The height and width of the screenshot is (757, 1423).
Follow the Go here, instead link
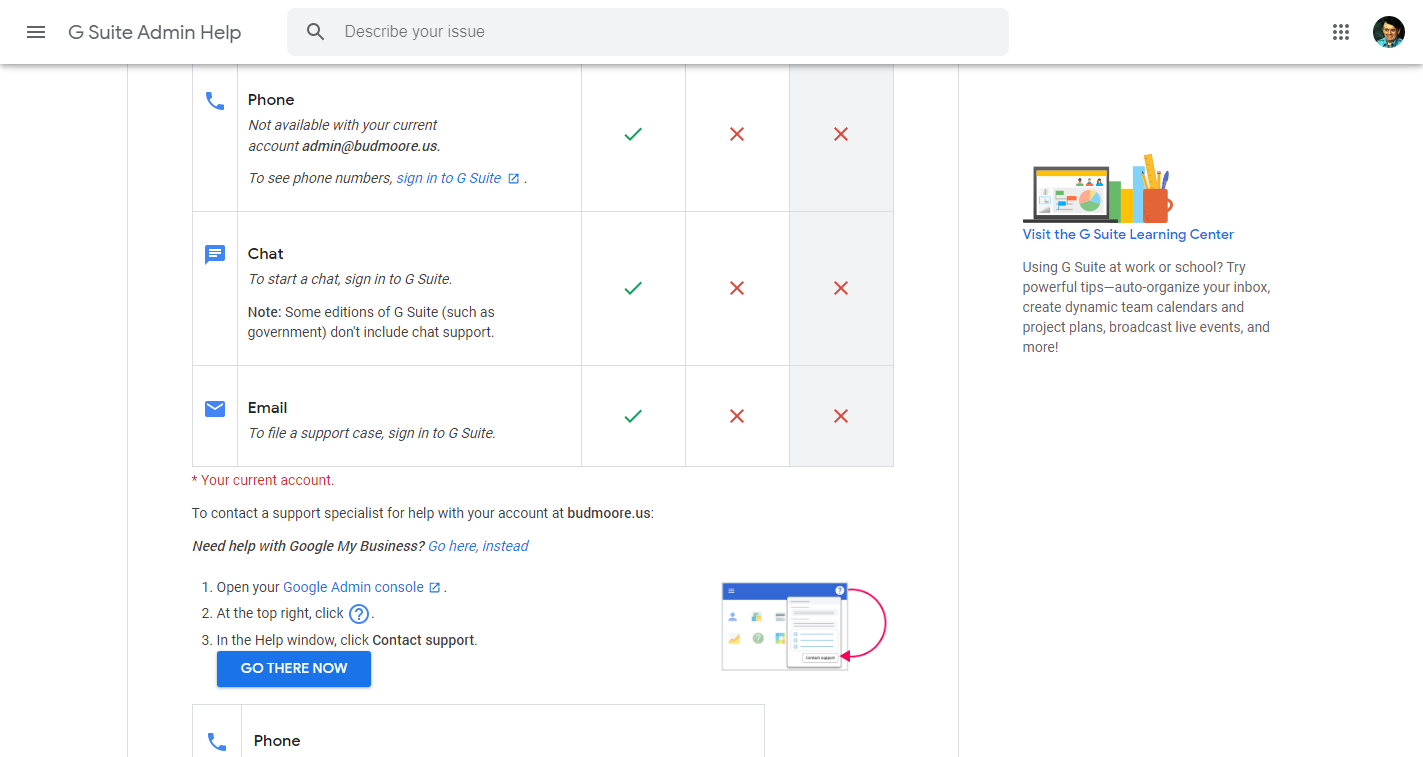pos(478,546)
